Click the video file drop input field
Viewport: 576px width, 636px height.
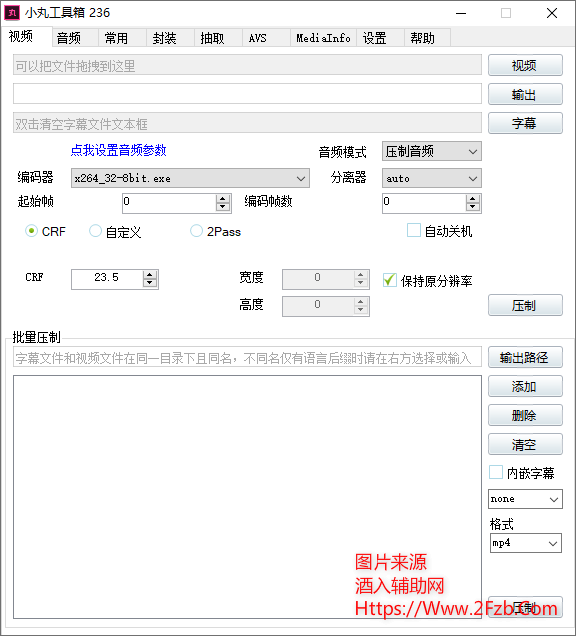click(x=247, y=65)
